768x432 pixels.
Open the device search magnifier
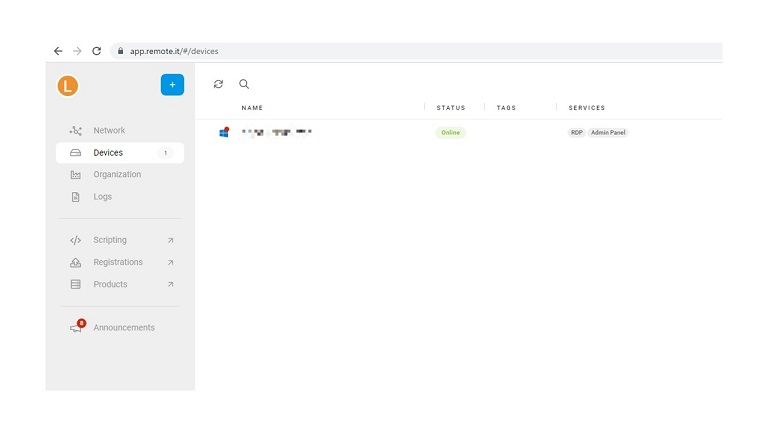point(244,84)
